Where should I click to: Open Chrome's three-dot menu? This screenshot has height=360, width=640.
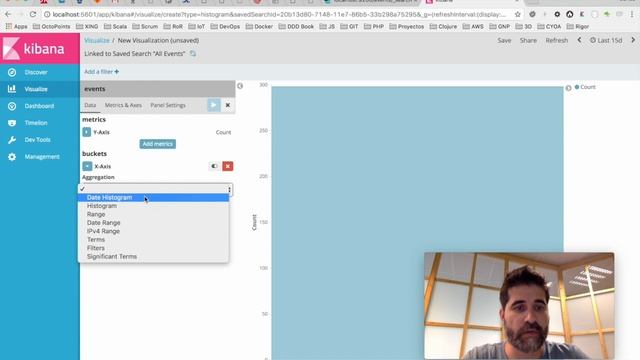[632, 14]
